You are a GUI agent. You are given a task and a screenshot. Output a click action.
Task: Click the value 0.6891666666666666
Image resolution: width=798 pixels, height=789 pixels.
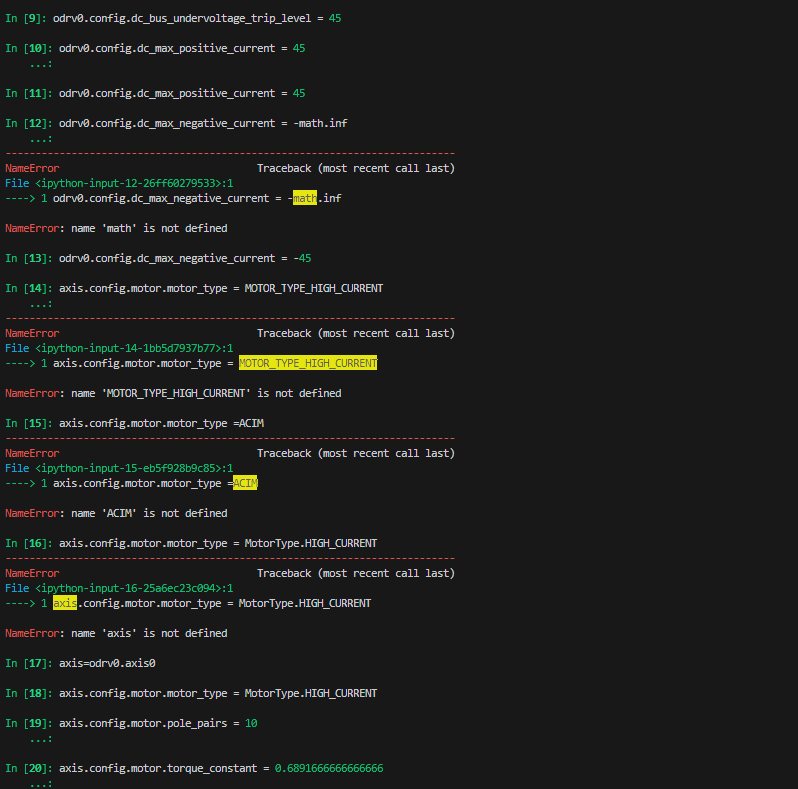[329, 769]
